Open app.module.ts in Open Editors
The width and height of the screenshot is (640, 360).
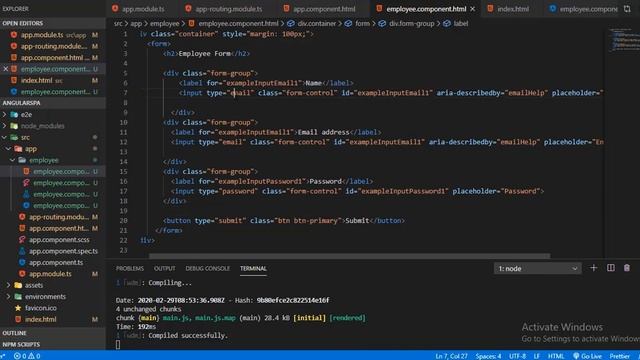[x=53, y=35]
